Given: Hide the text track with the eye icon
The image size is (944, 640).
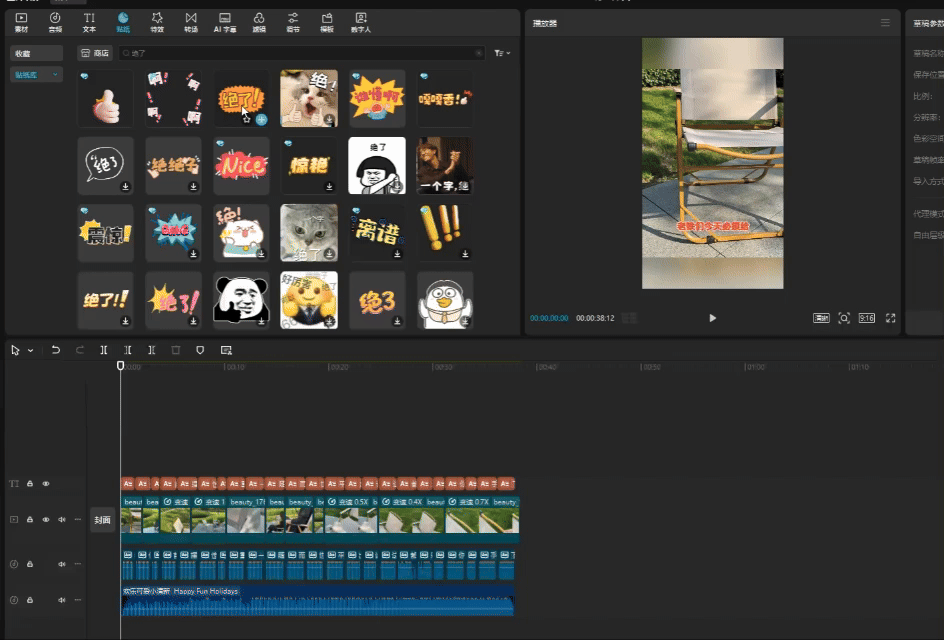Looking at the screenshot, I should pyautogui.click(x=46, y=483).
